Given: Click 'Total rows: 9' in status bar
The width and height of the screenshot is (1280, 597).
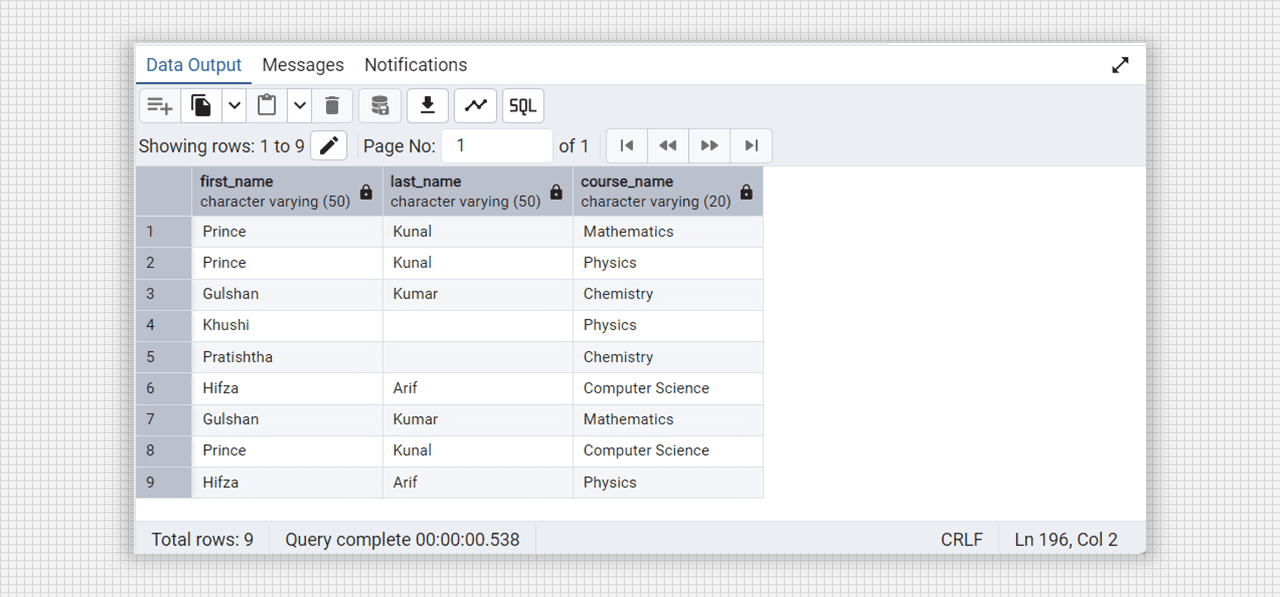Looking at the screenshot, I should [202, 540].
